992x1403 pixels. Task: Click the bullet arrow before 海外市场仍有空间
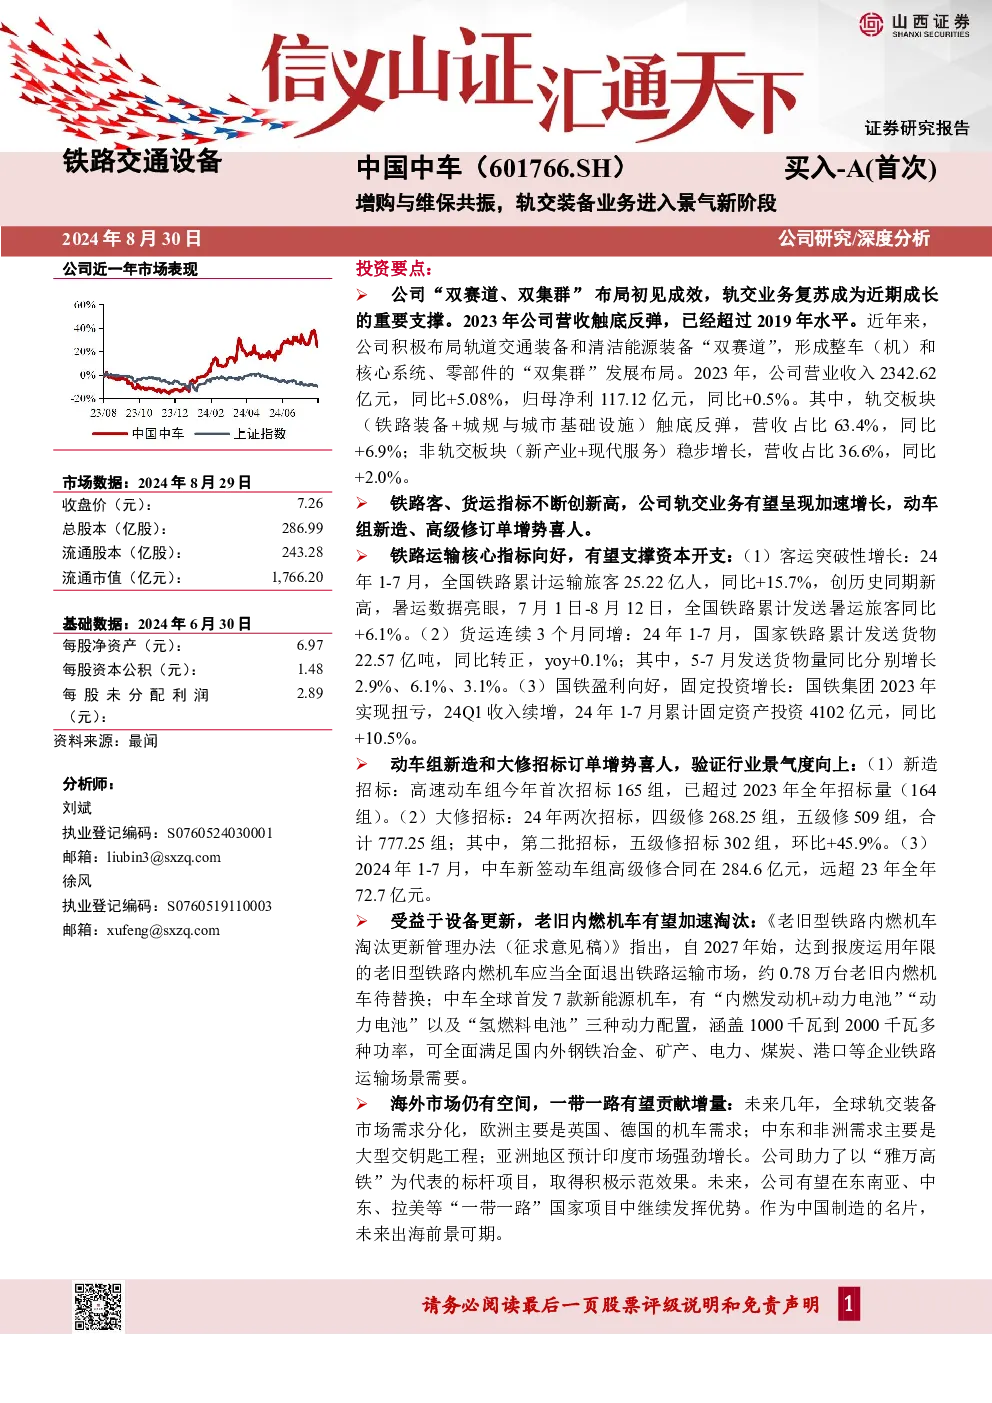[x=362, y=1104]
